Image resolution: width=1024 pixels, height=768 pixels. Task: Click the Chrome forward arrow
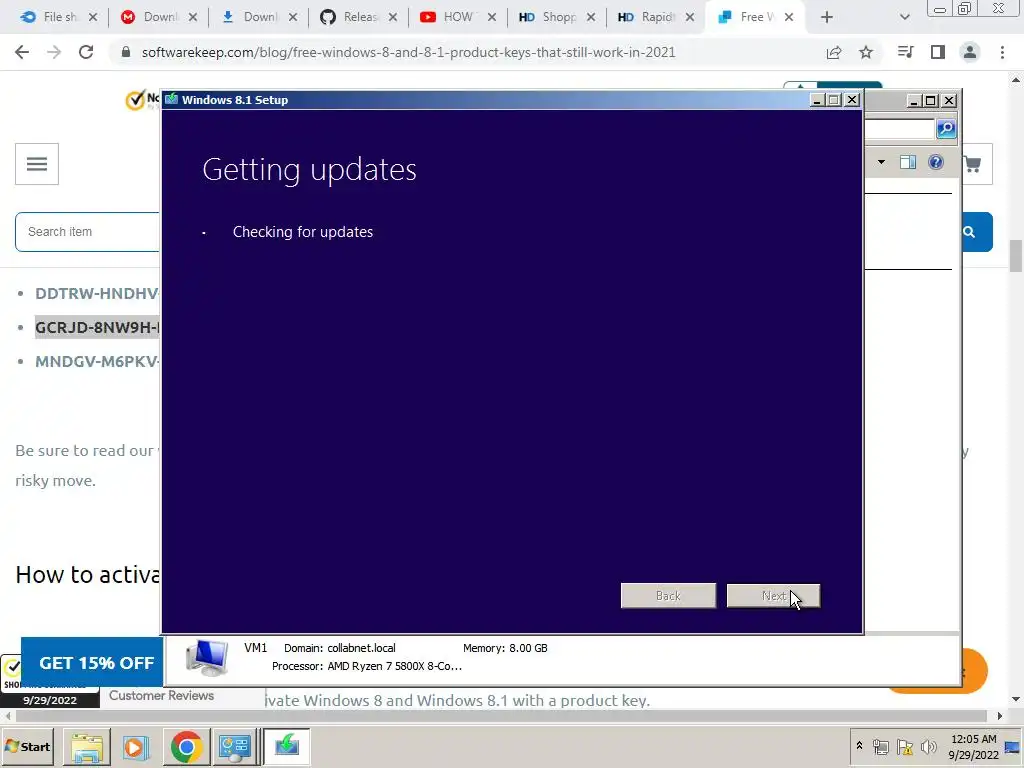click(x=54, y=52)
